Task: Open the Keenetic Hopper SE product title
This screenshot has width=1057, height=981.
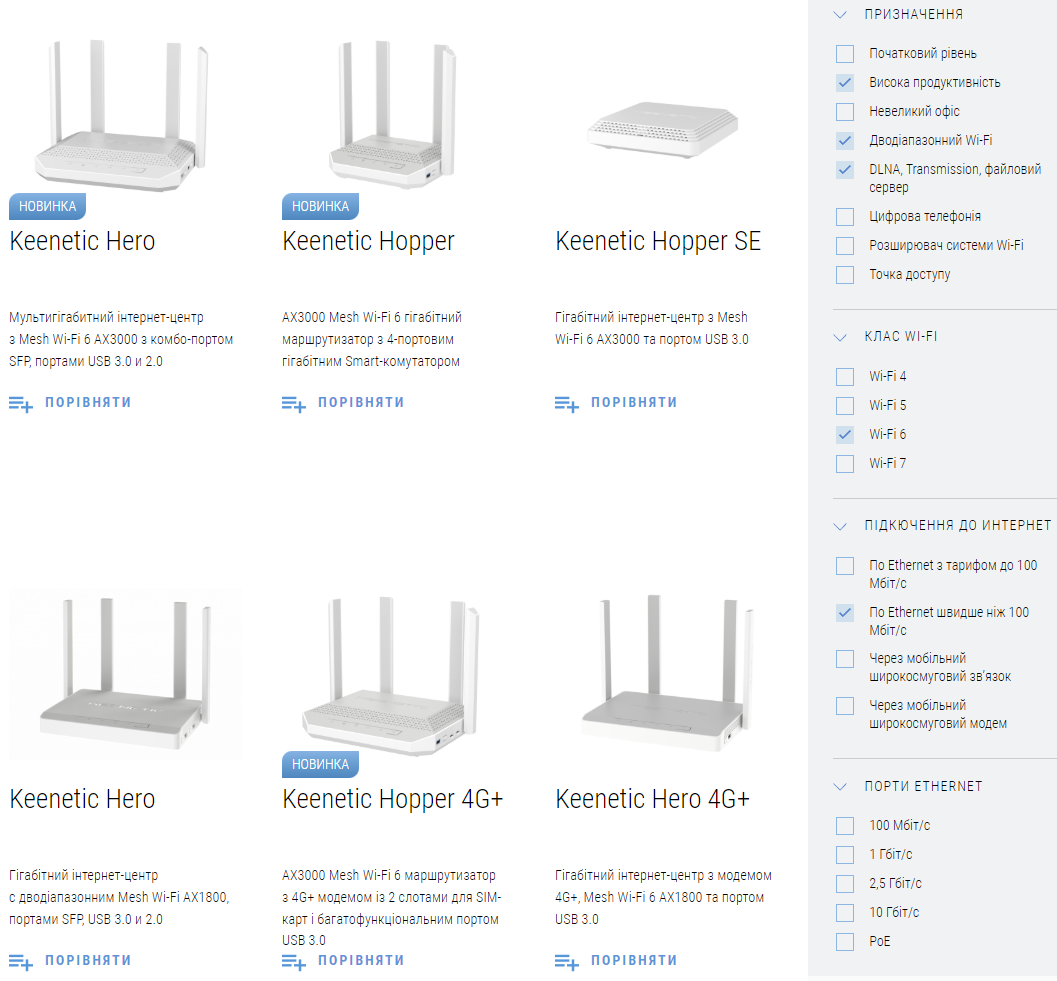Action: click(658, 241)
